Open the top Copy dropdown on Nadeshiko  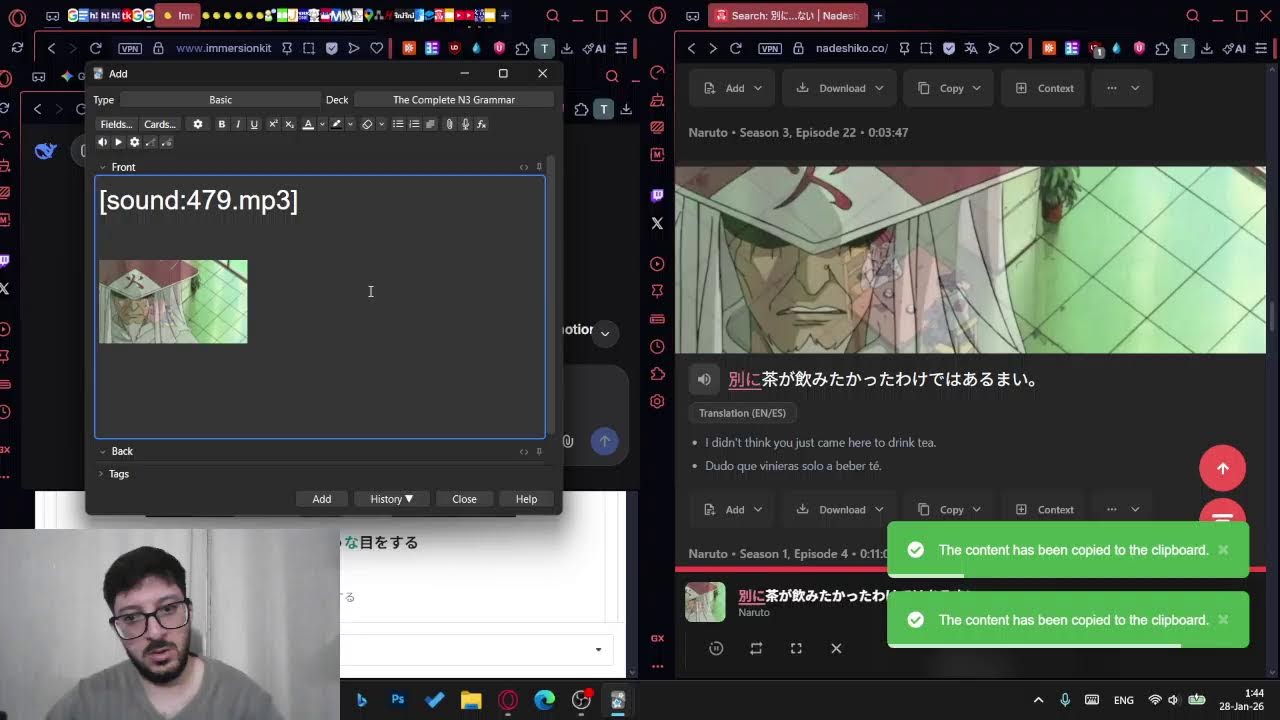click(950, 88)
